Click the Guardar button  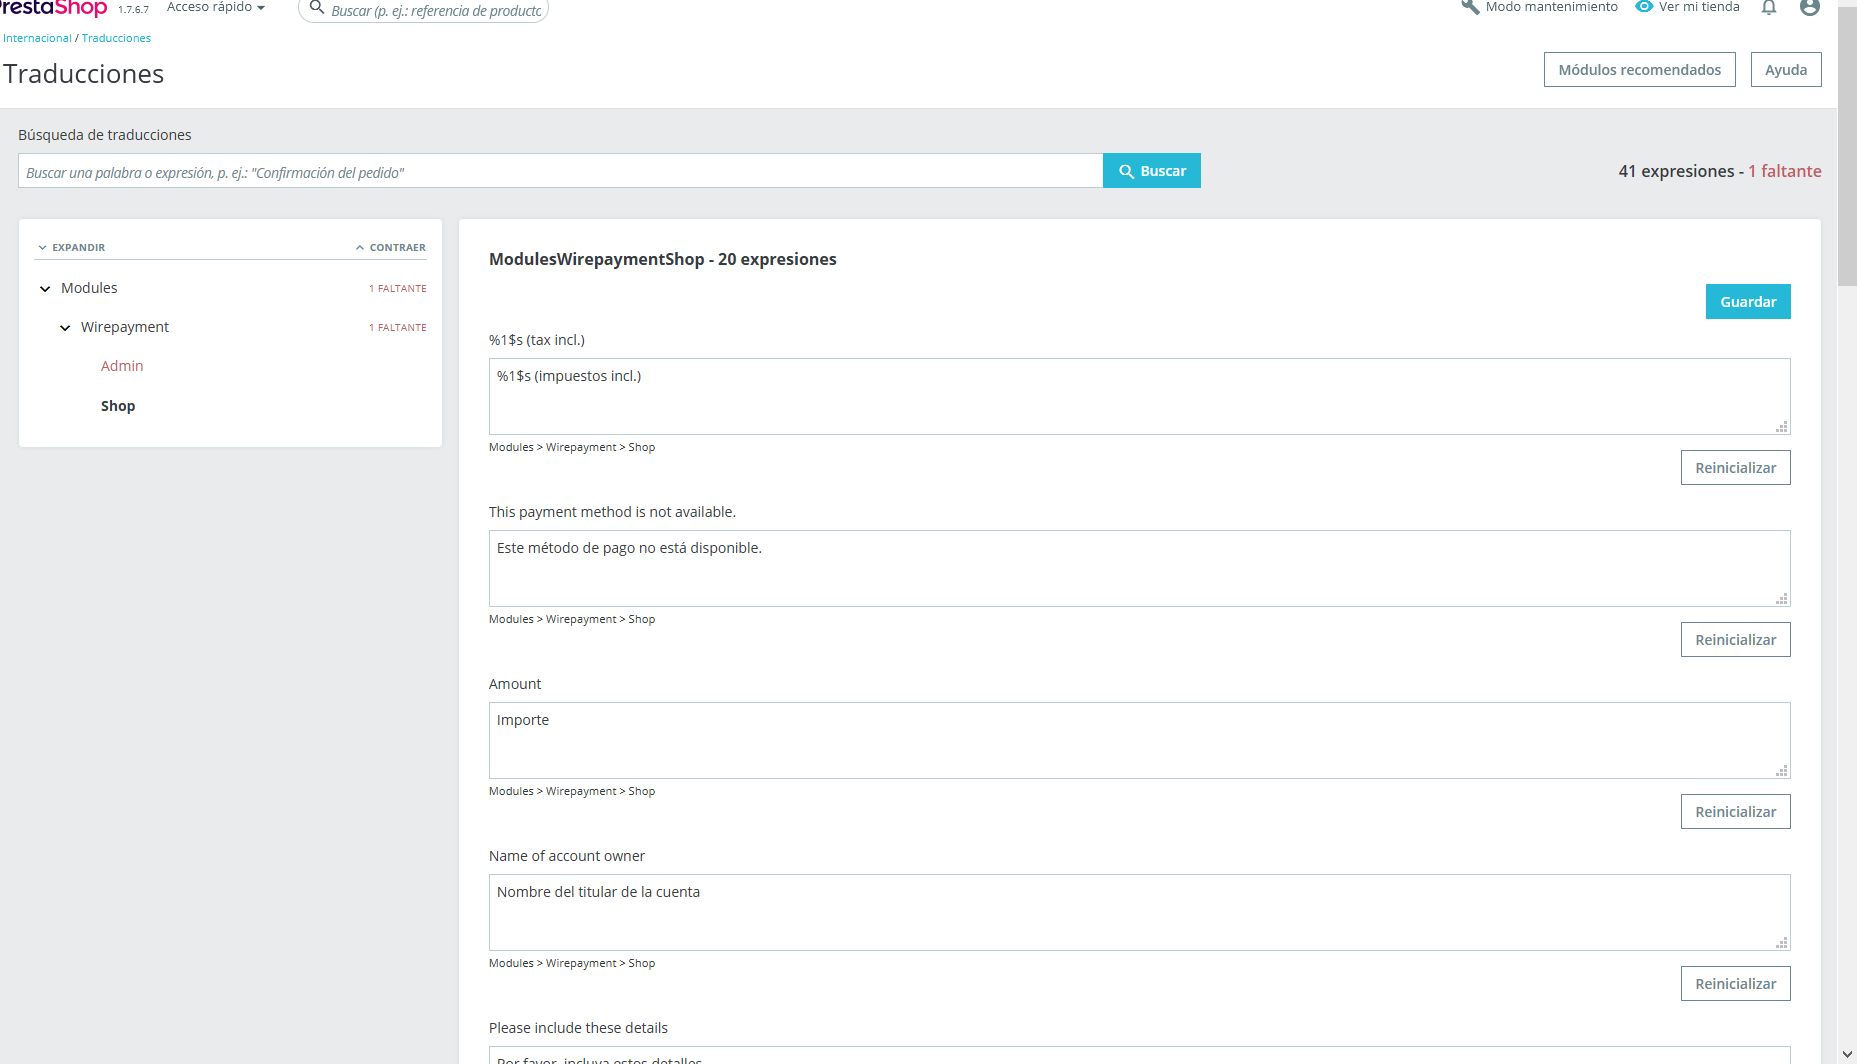[1748, 302]
